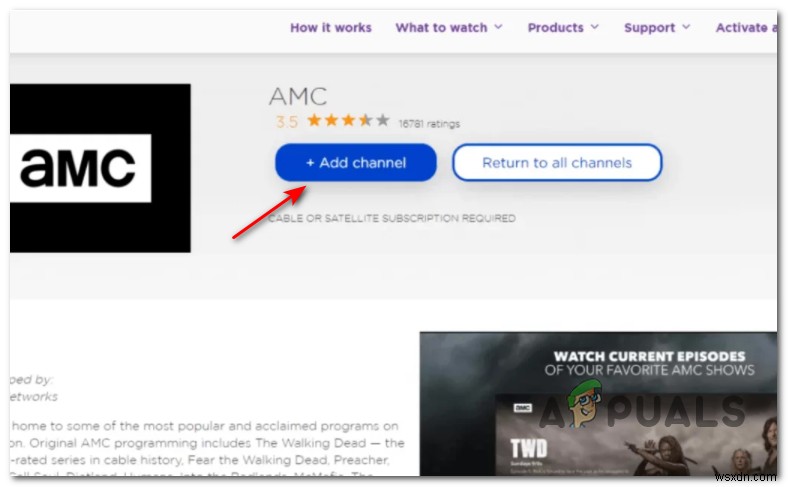Open the Watch Current Episodes screenshot

[x=598, y=404]
